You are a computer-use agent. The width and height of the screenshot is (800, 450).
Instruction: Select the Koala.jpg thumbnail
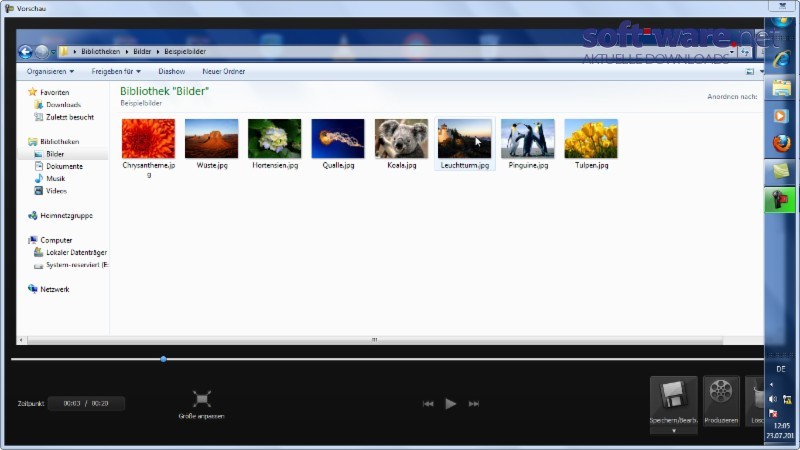click(402, 139)
